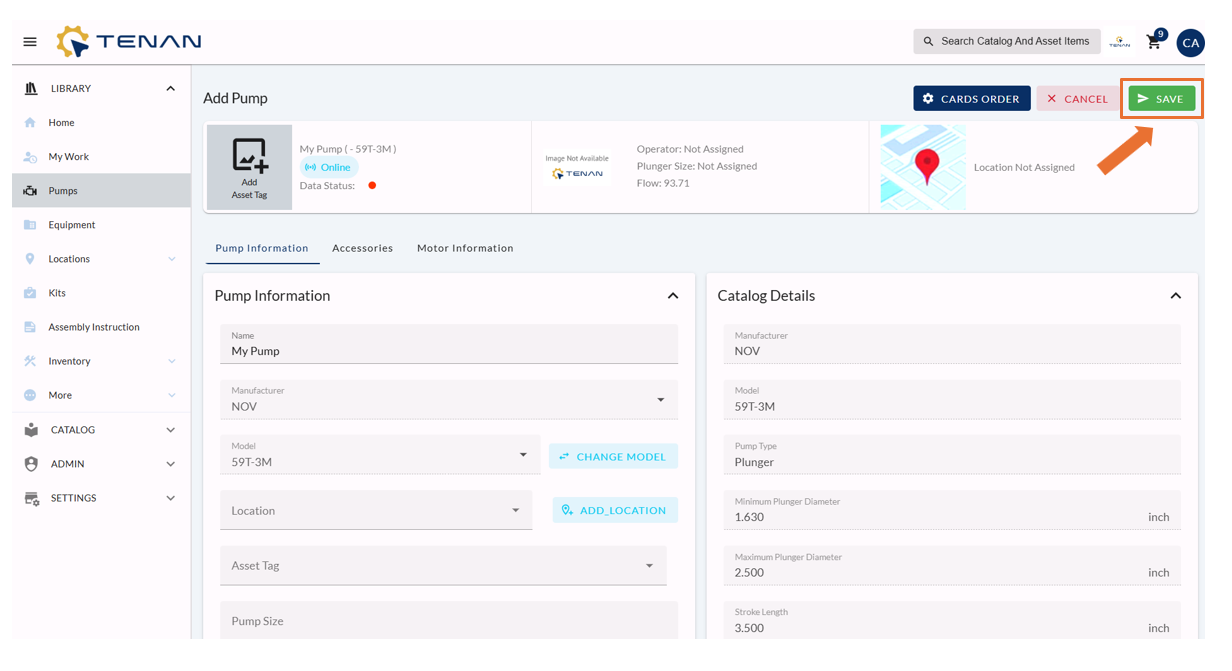Go to Home in sidebar
This screenshot has width=1232, height=671.
point(61,123)
